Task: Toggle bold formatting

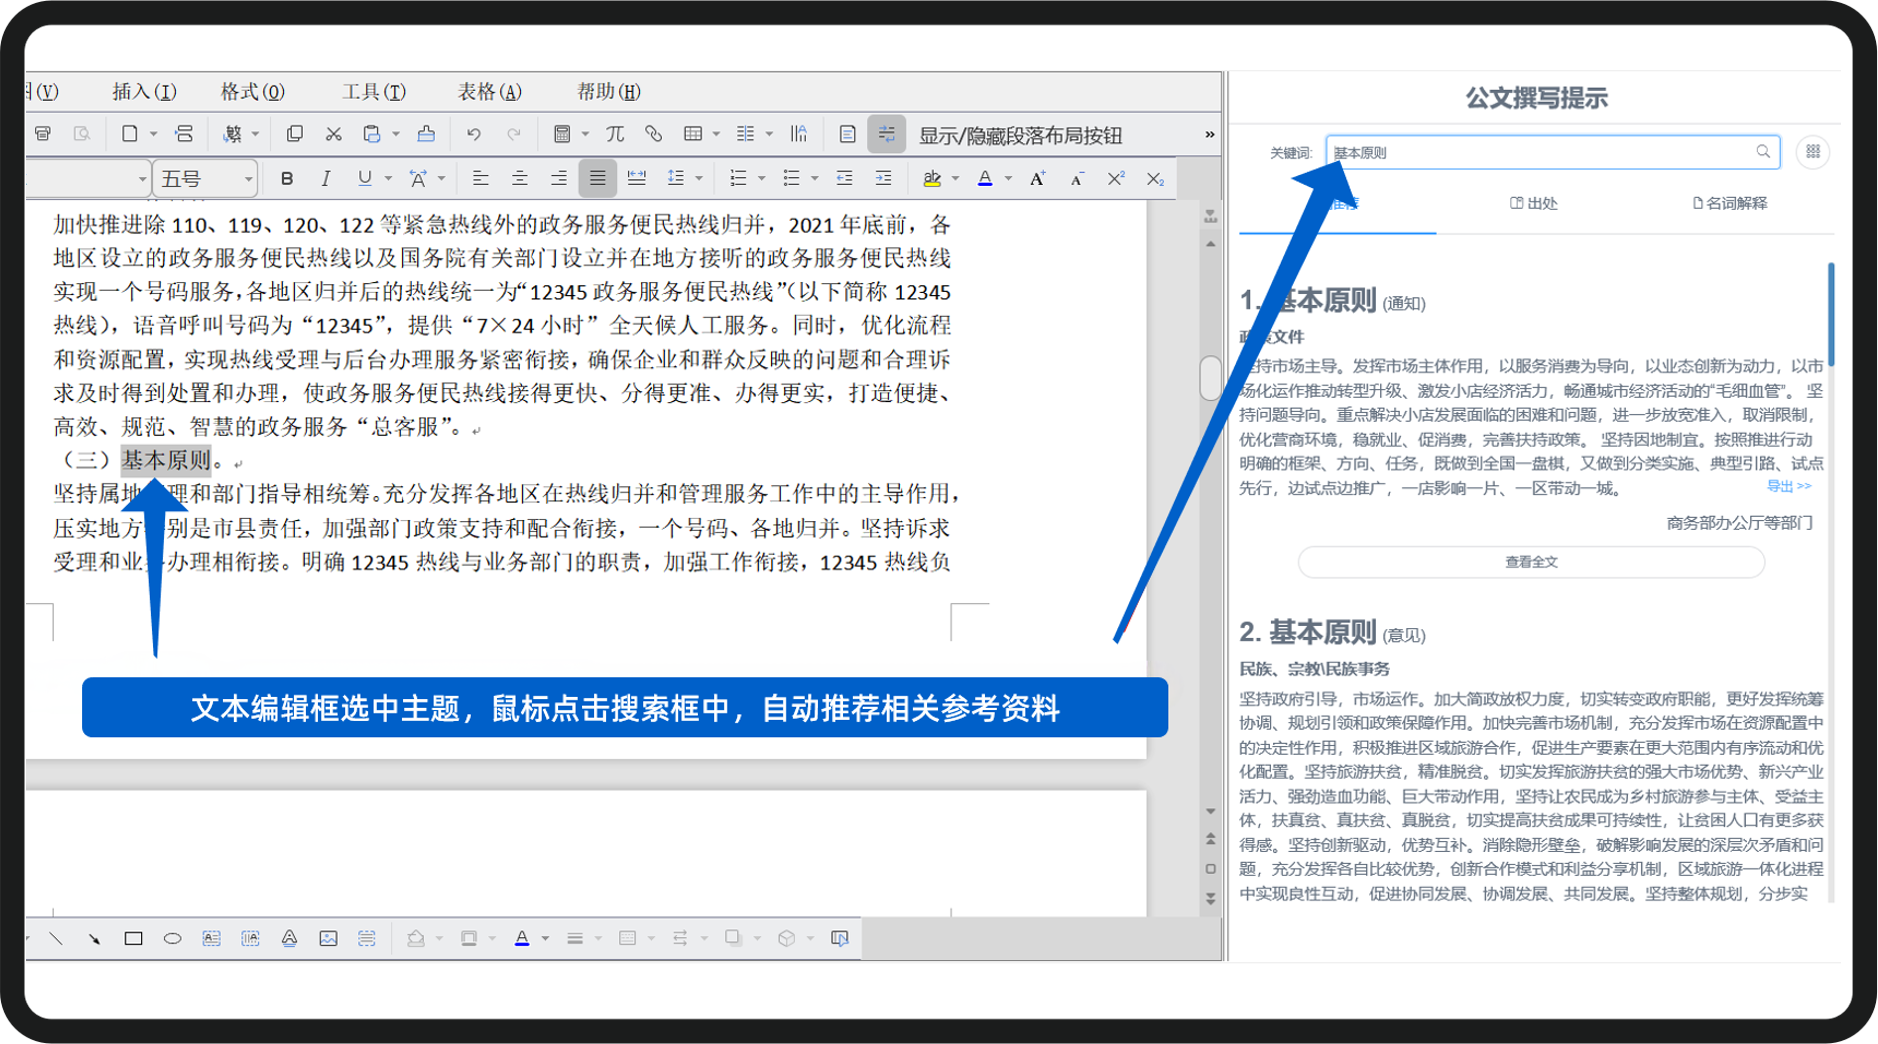Action: pos(287,179)
